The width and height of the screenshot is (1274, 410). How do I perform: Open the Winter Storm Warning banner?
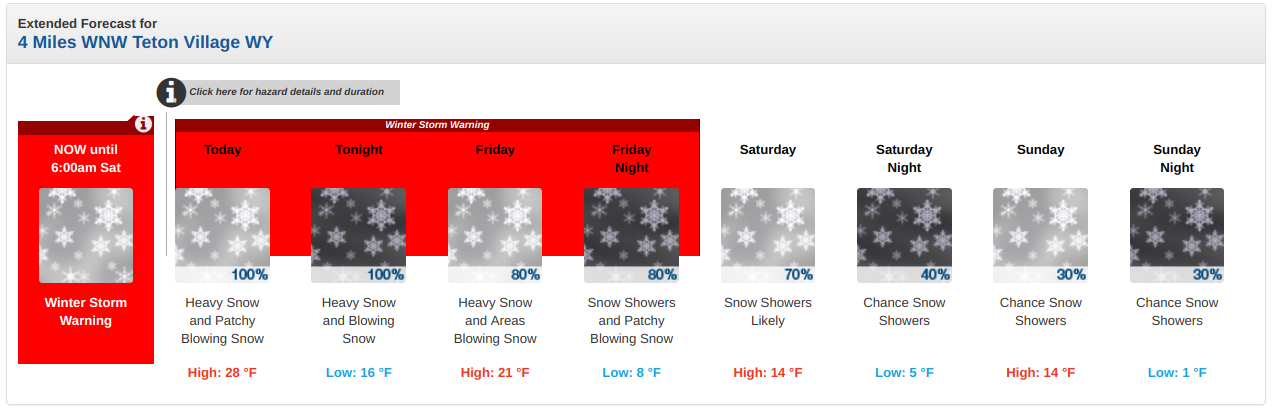click(x=437, y=125)
